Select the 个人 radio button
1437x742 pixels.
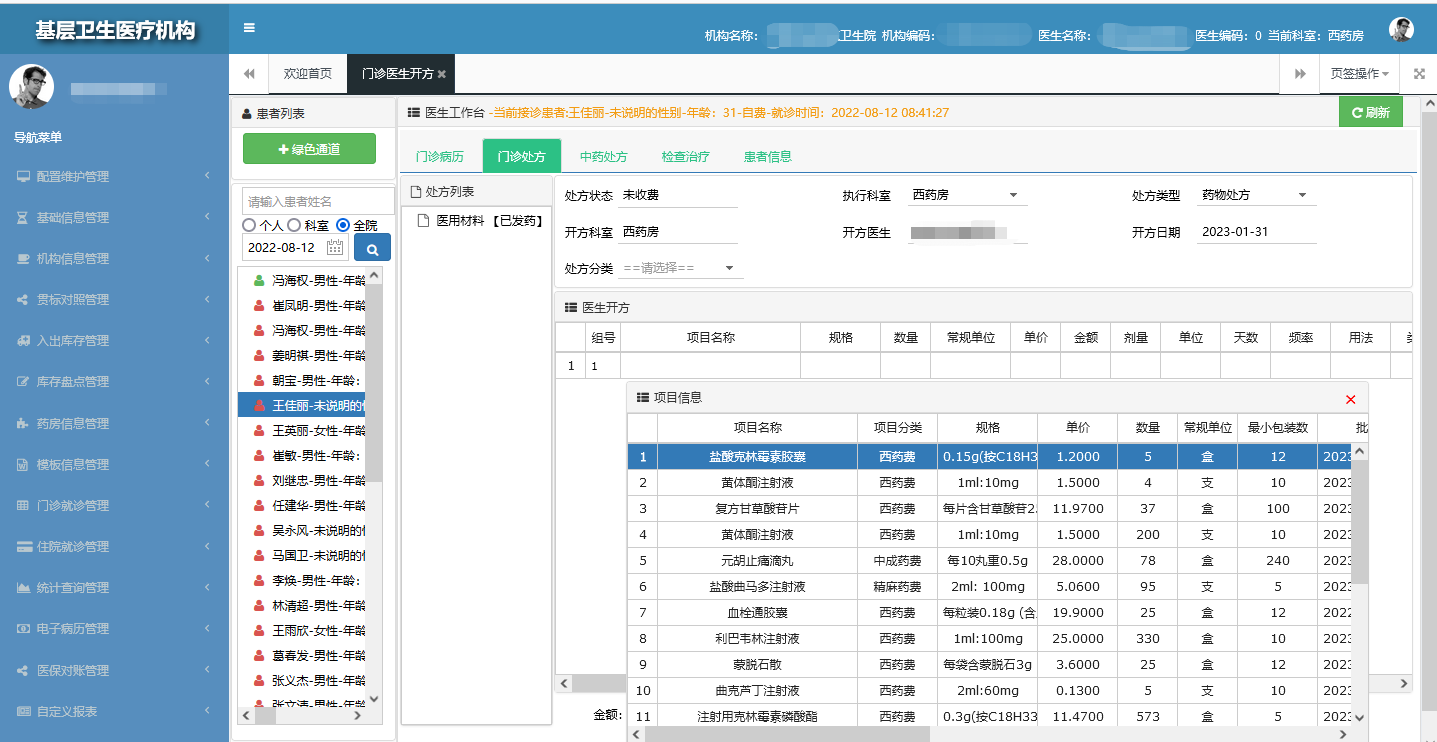pos(249,226)
